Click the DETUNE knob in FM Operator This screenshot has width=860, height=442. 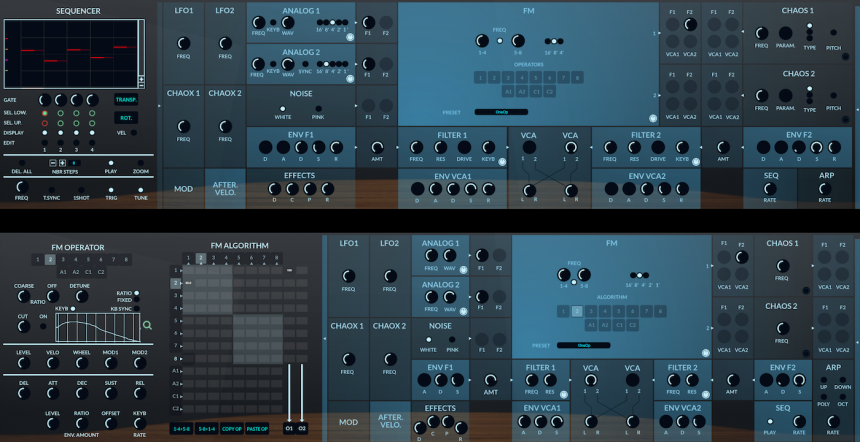pos(81,297)
